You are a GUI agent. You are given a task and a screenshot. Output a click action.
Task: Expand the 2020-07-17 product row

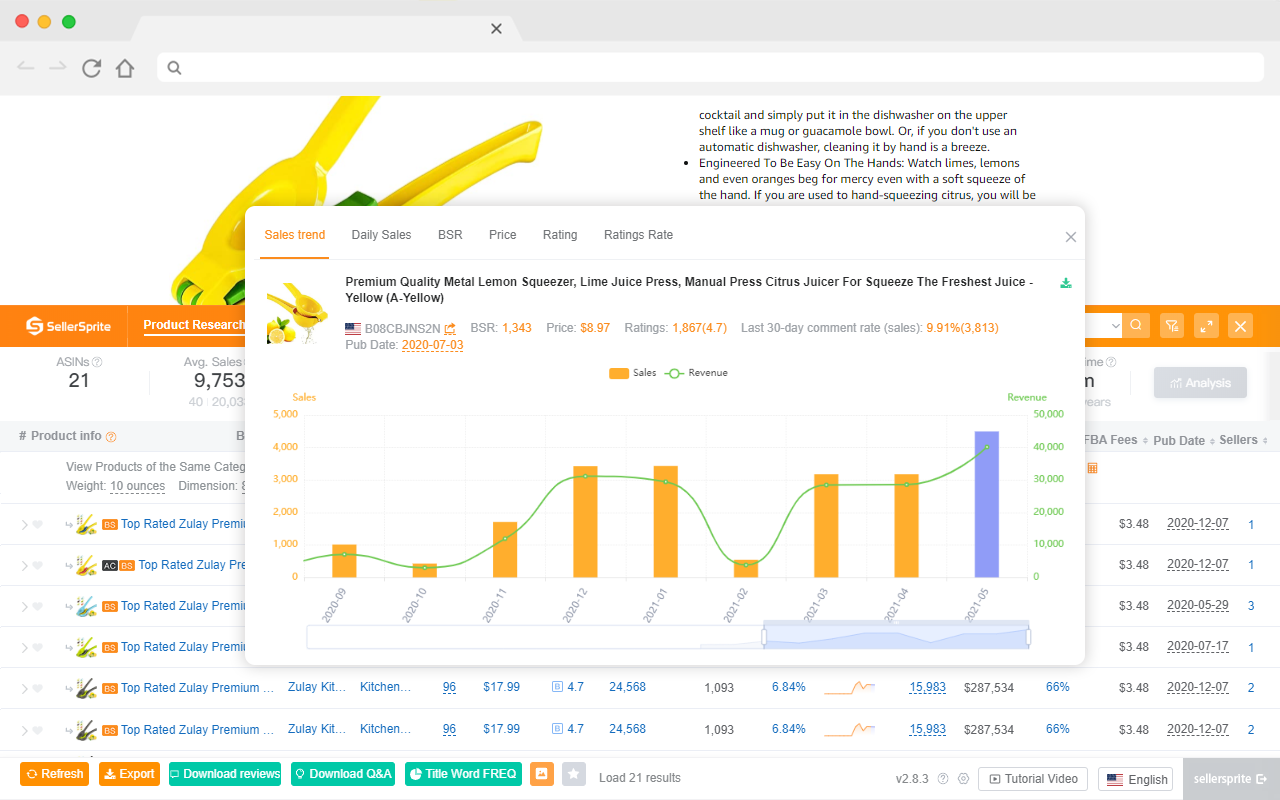[x=25, y=648]
